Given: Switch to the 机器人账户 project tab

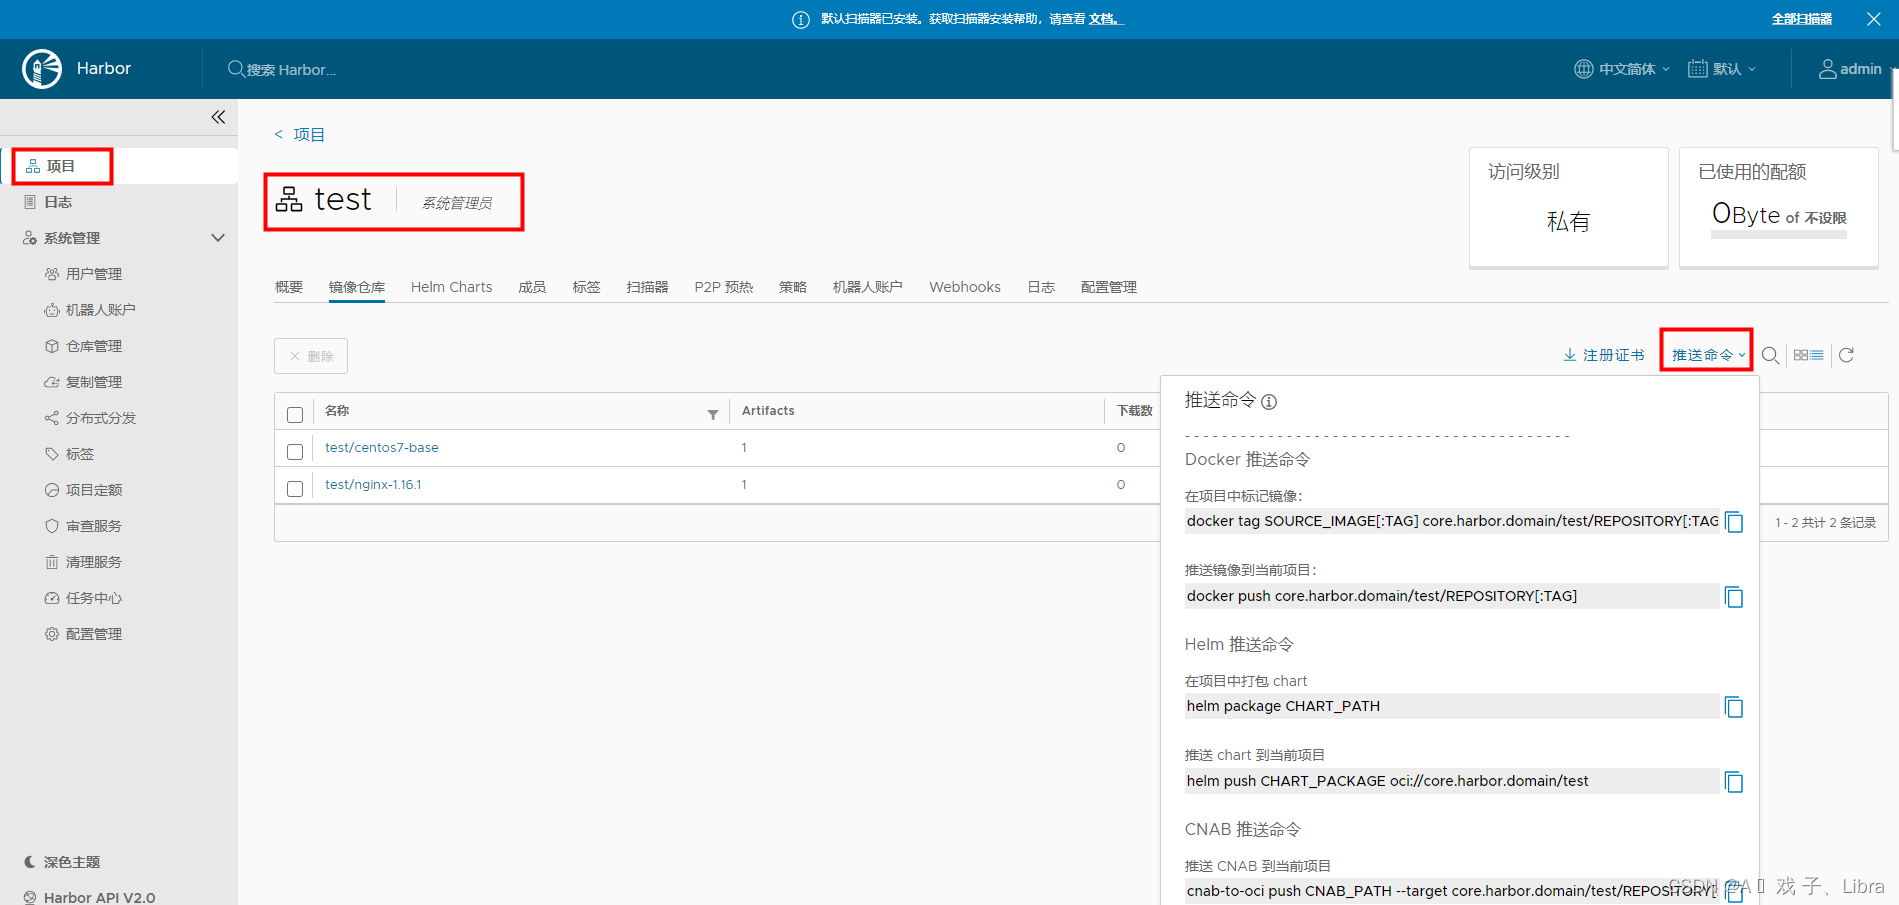Looking at the screenshot, I should [868, 287].
